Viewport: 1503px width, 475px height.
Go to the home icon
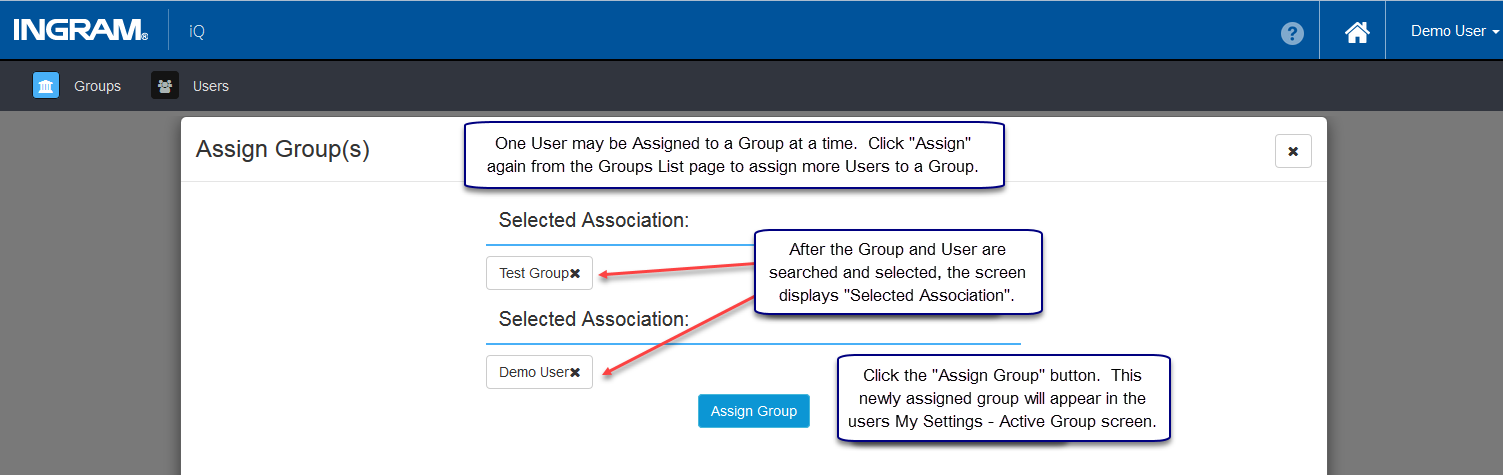tap(1357, 32)
